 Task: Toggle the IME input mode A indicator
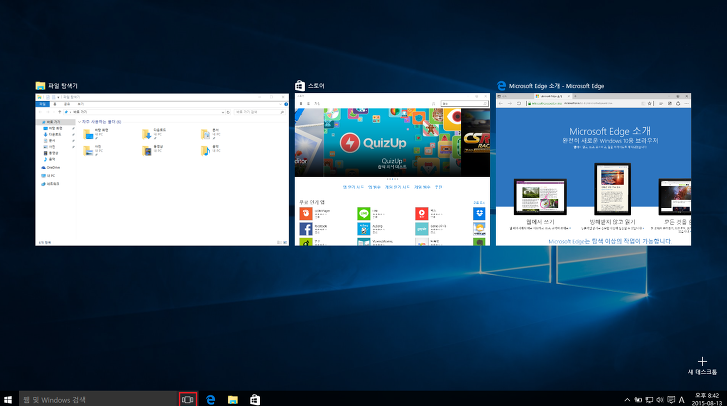pyautogui.click(x=682, y=400)
